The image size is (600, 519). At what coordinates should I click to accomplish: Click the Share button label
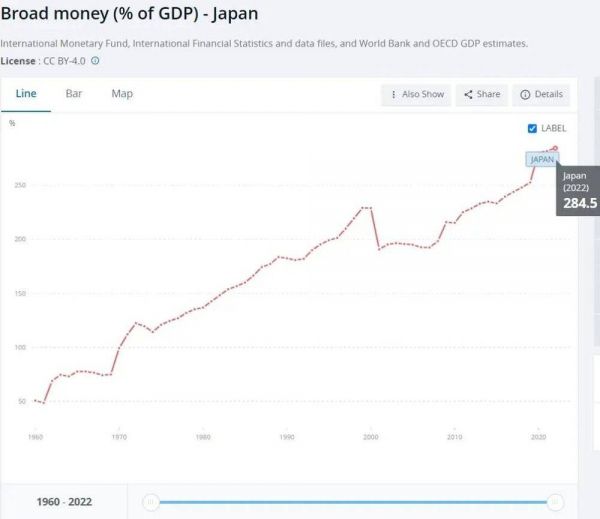point(489,95)
